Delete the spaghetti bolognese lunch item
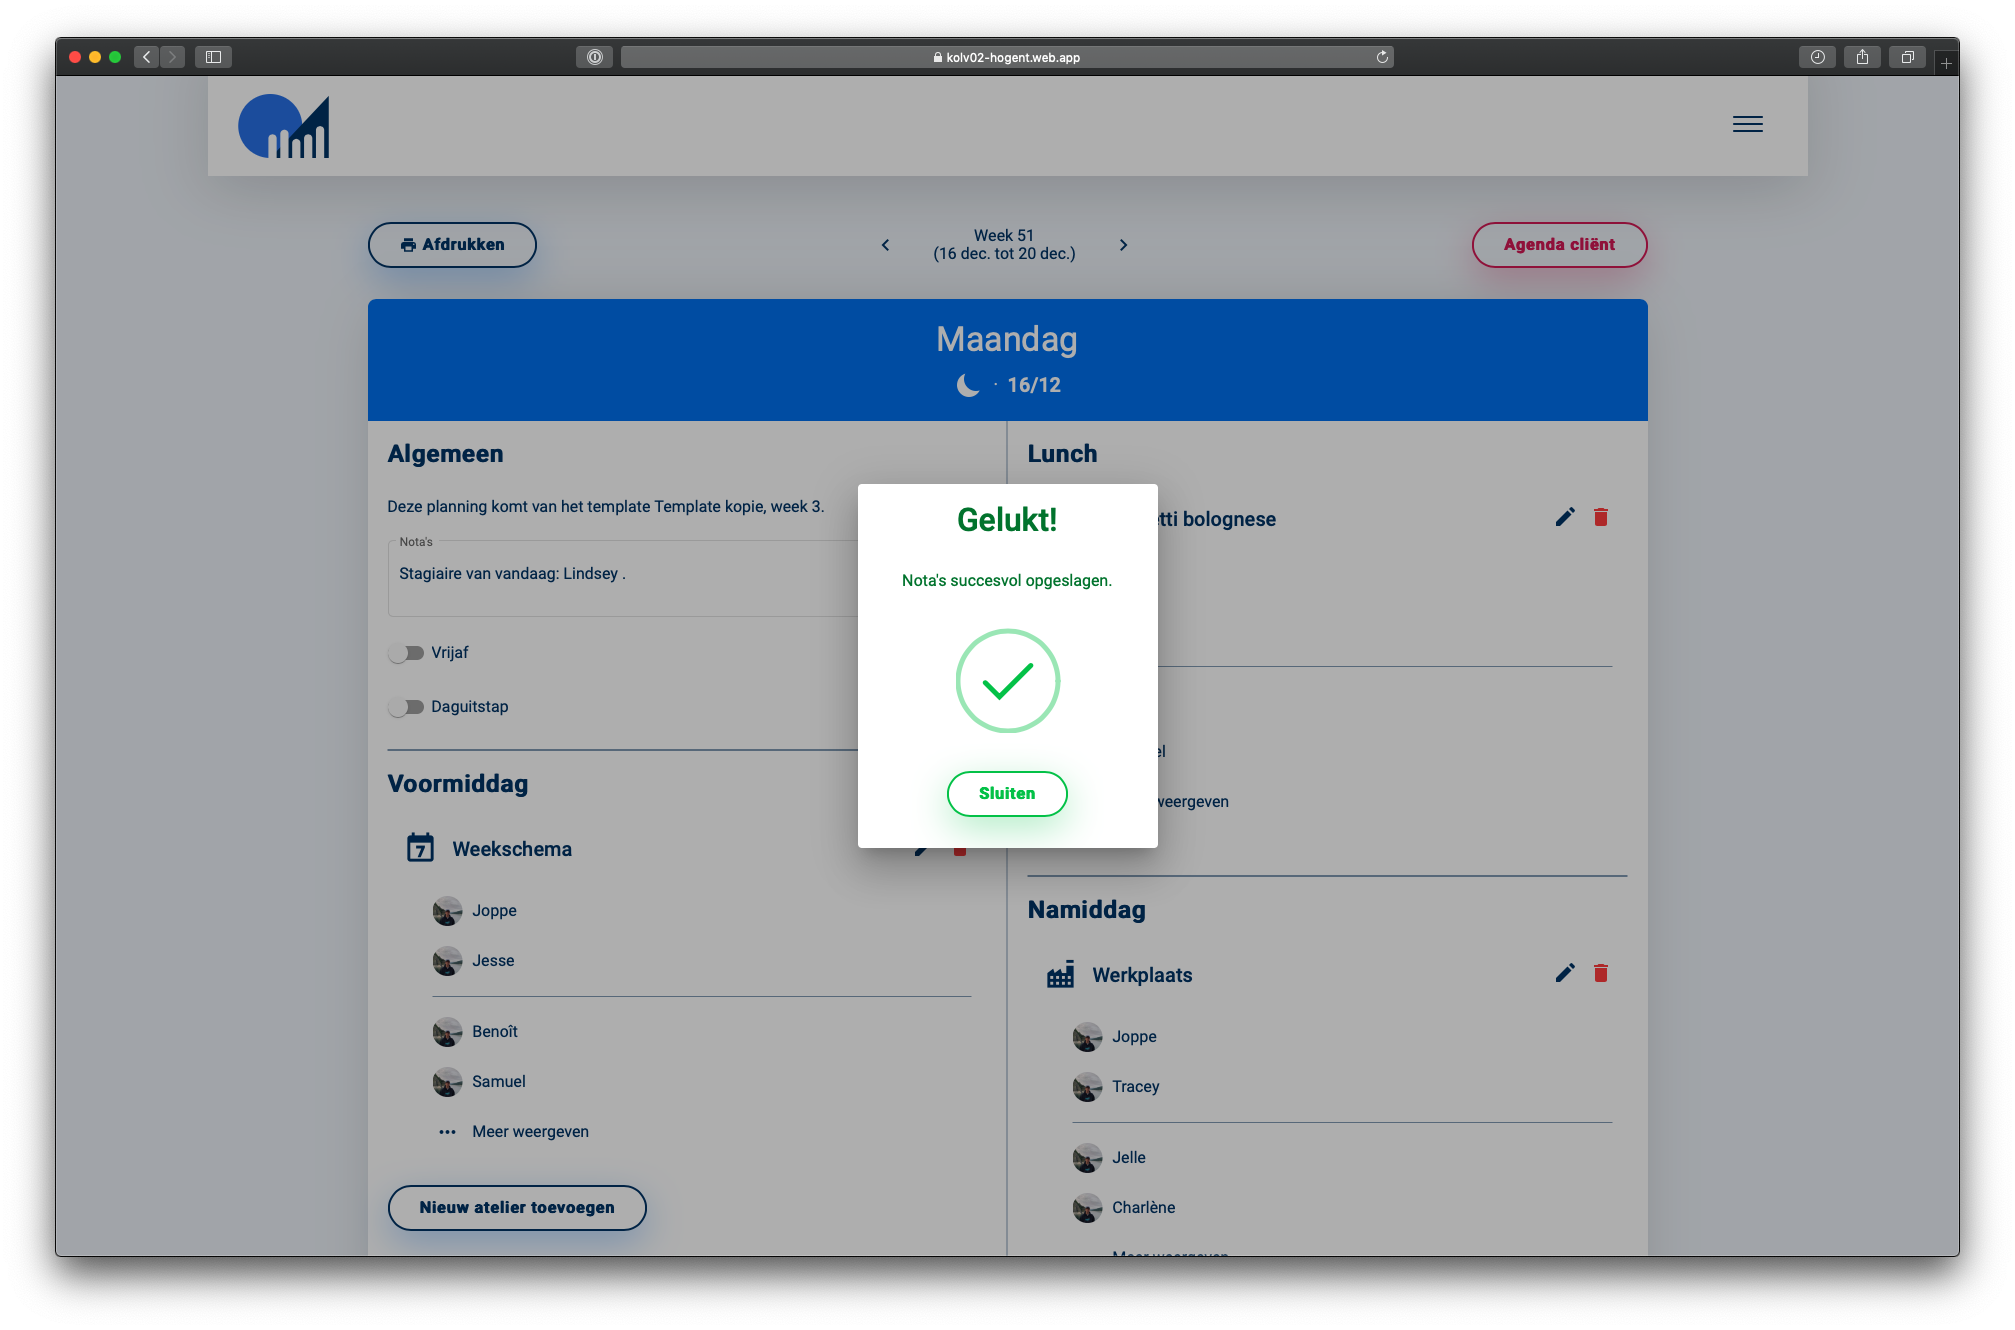 [1601, 517]
